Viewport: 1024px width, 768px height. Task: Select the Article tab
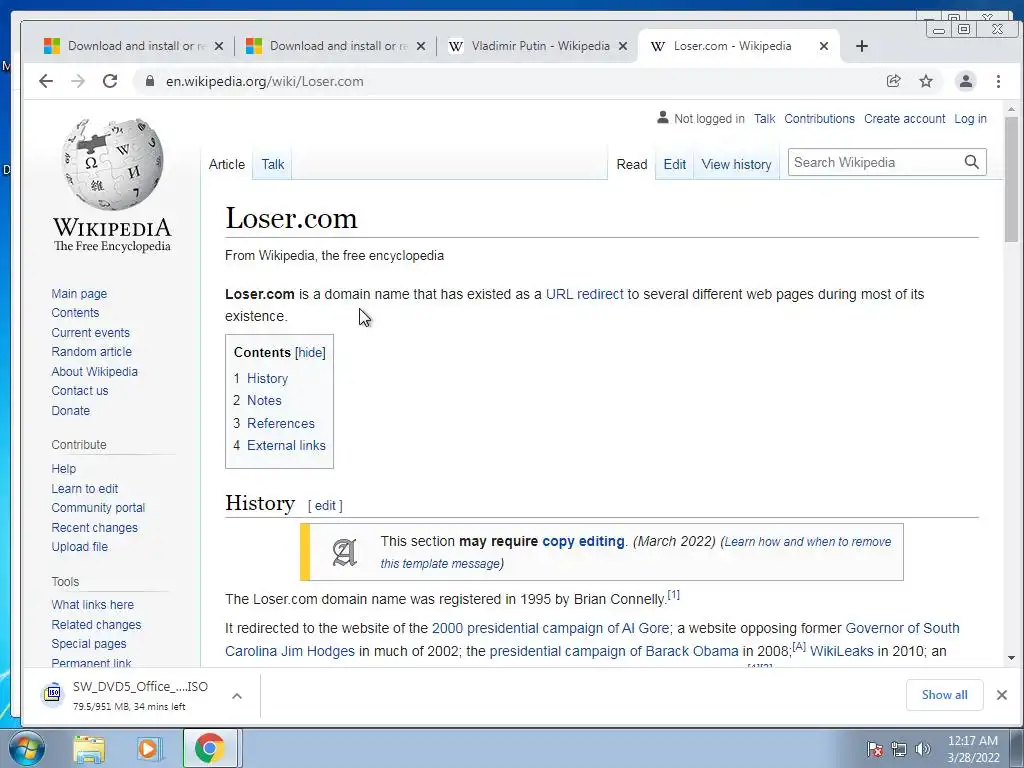pyautogui.click(x=227, y=165)
